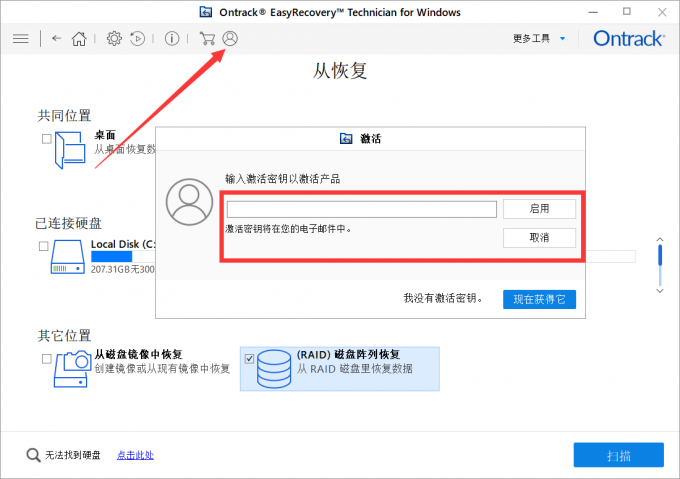Click the resume recovery icon

pyautogui.click(x=137, y=39)
